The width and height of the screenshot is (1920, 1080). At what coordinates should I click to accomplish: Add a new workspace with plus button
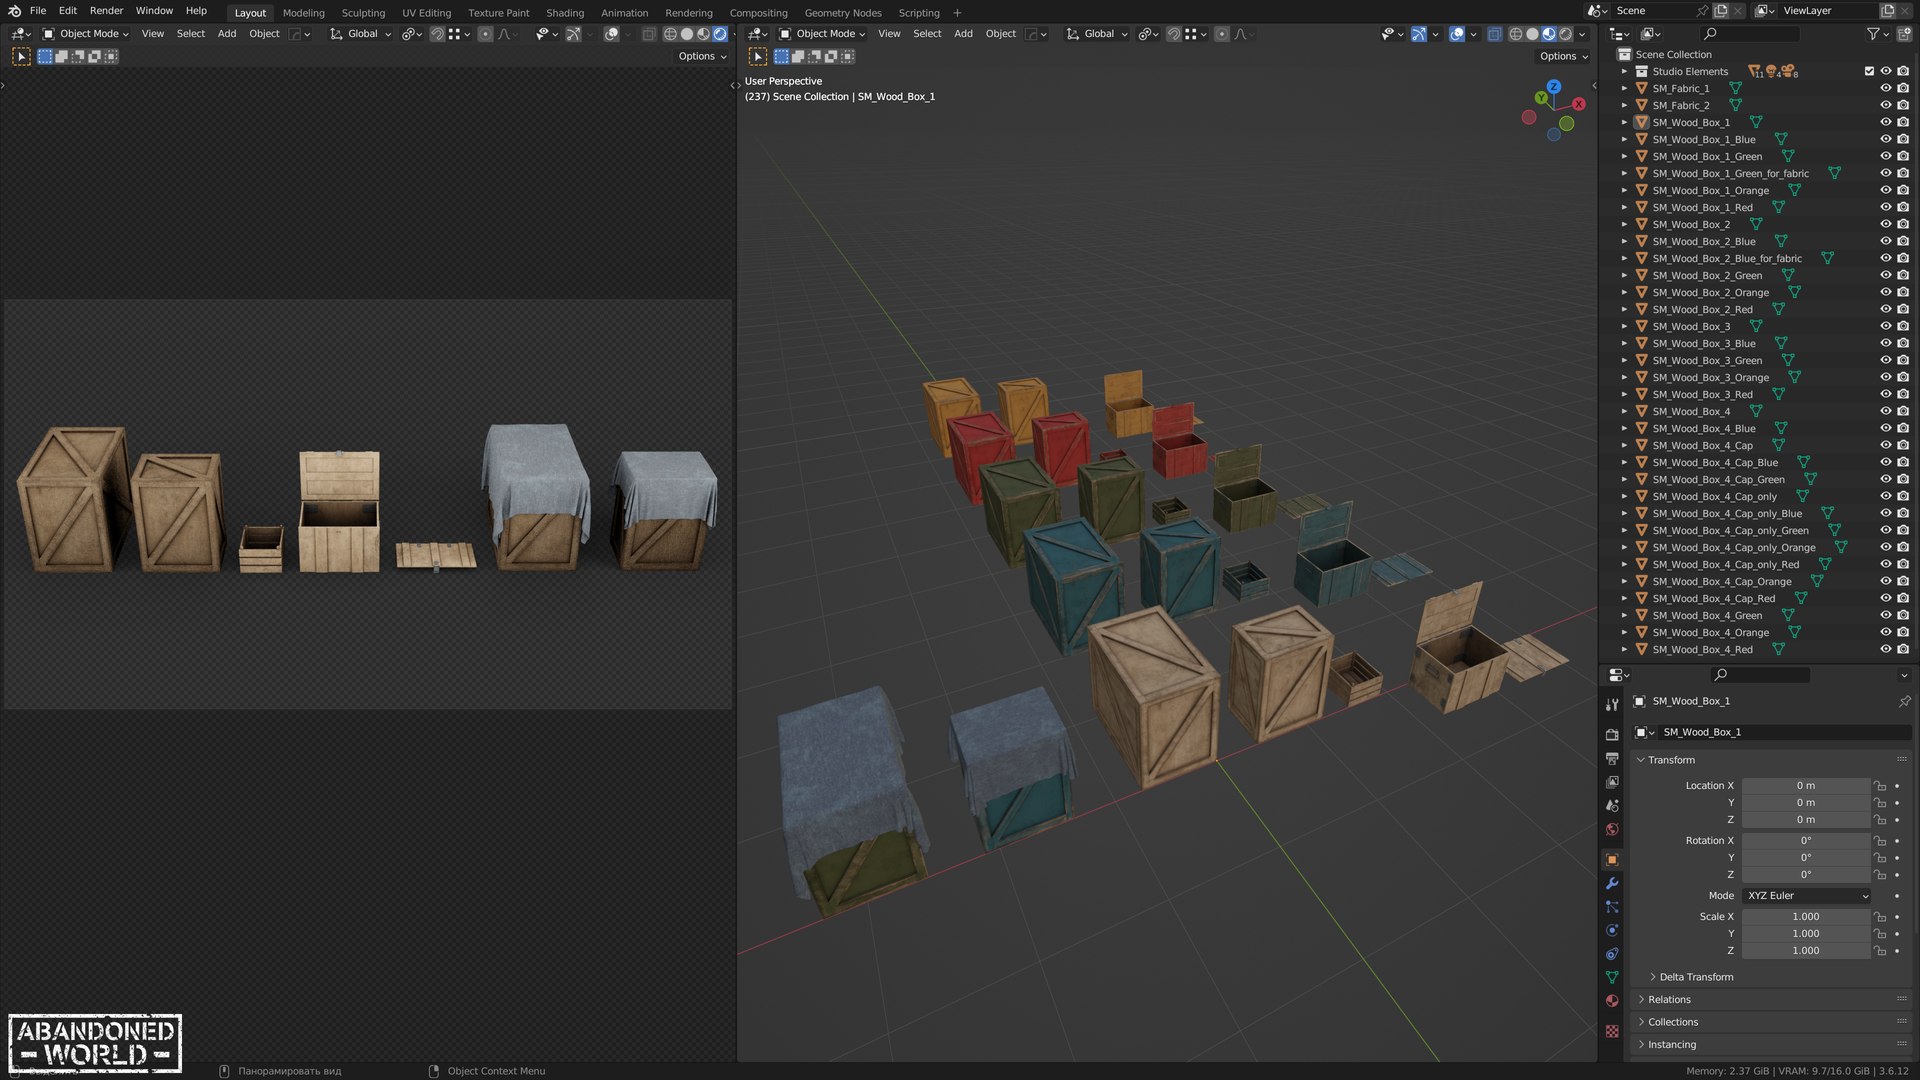[x=957, y=13]
